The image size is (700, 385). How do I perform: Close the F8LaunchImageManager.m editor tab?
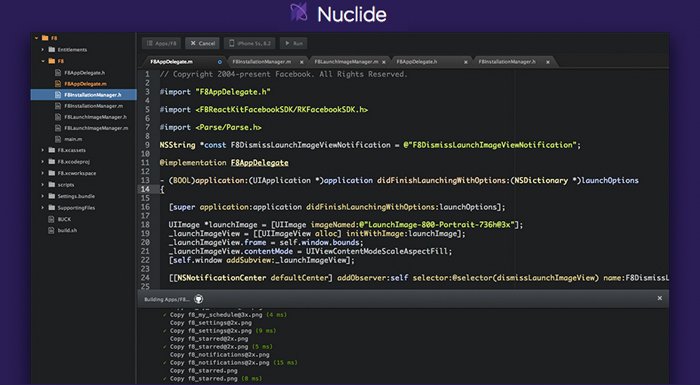[x=383, y=62]
